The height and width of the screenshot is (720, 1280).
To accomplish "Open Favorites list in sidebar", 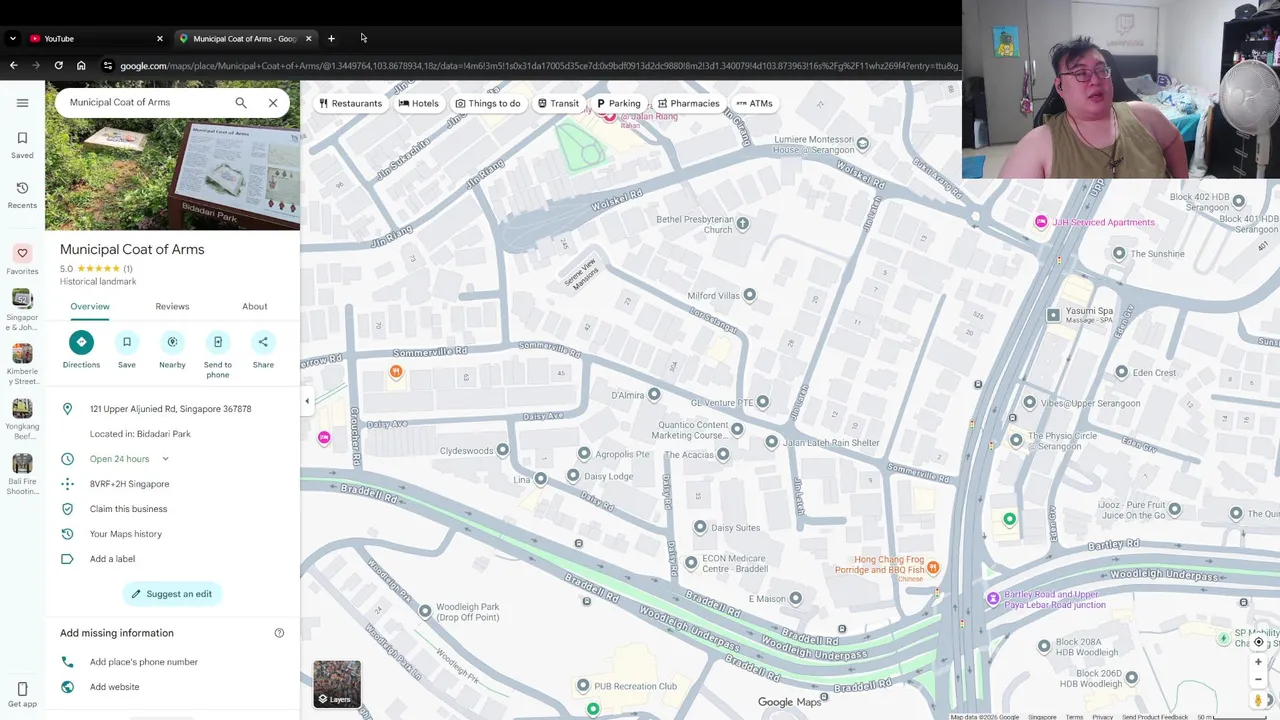I will pyautogui.click(x=22, y=260).
